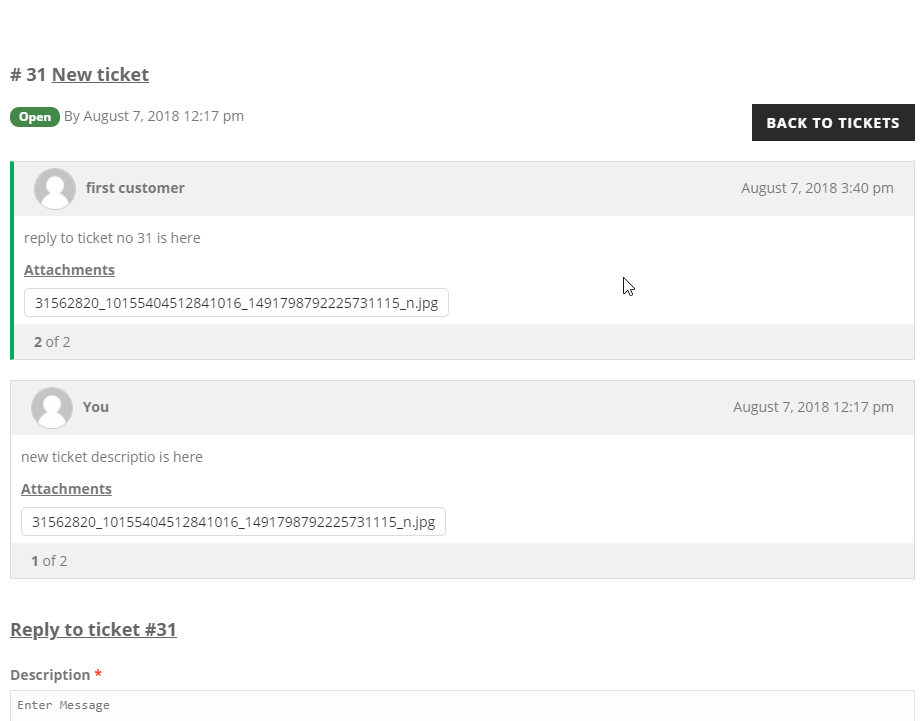Open attachment in your original ticket message

pyautogui.click(x=233, y=521)
